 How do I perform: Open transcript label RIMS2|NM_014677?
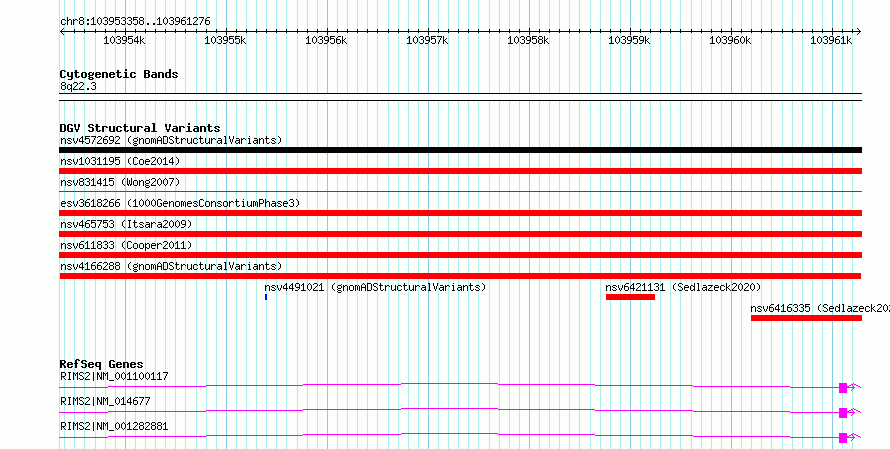pyautogui.click(x=105, y=401)
